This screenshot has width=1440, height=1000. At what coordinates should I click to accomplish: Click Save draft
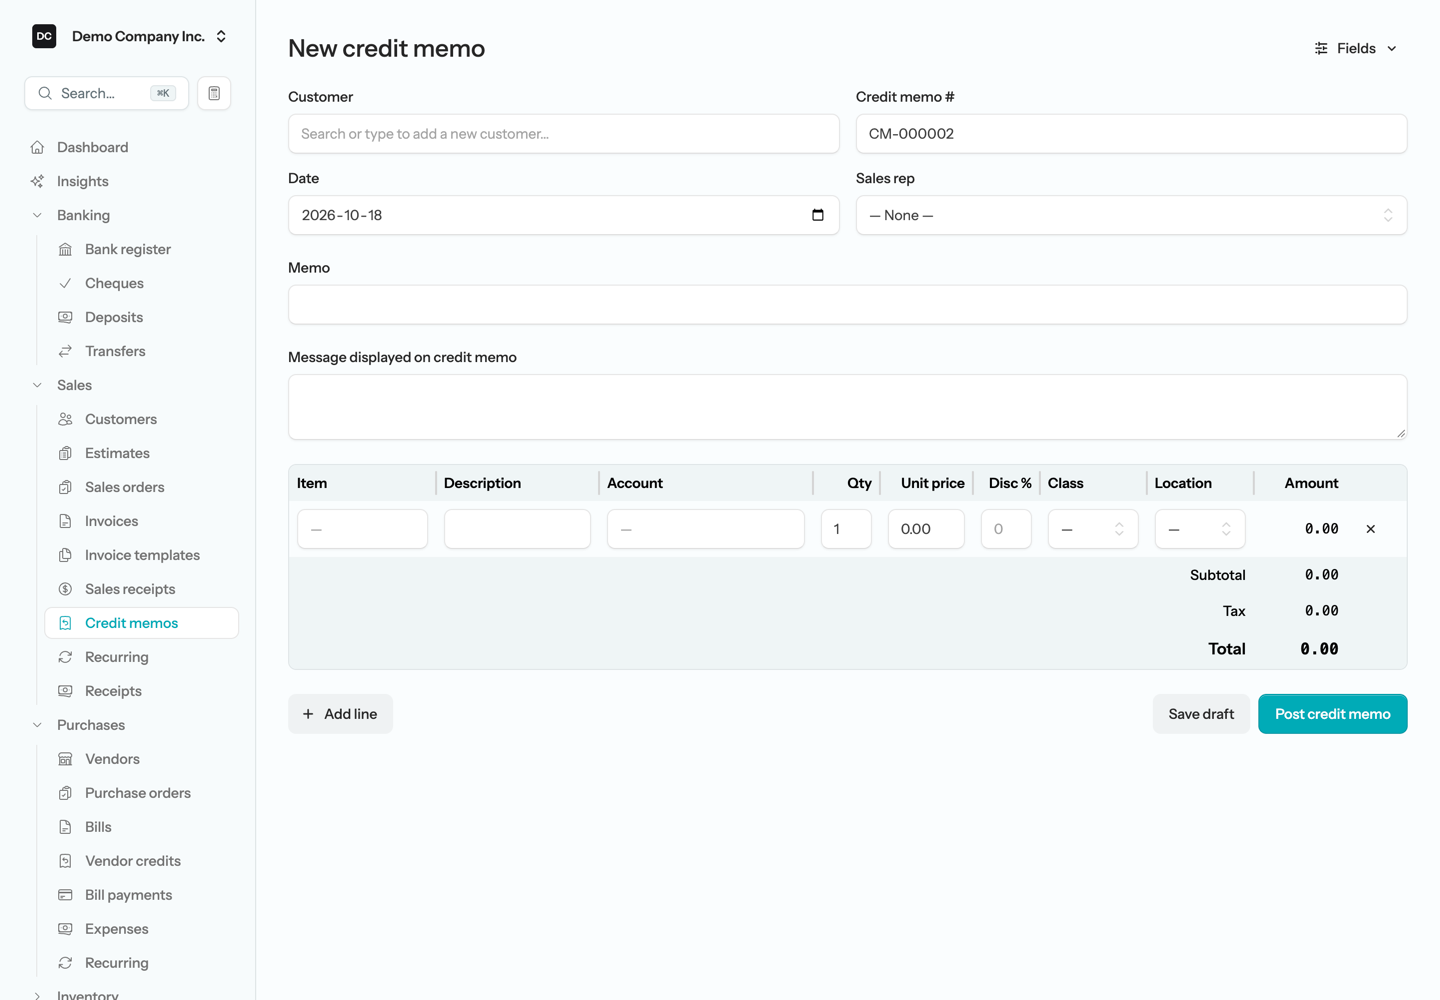coord(1201,714)
